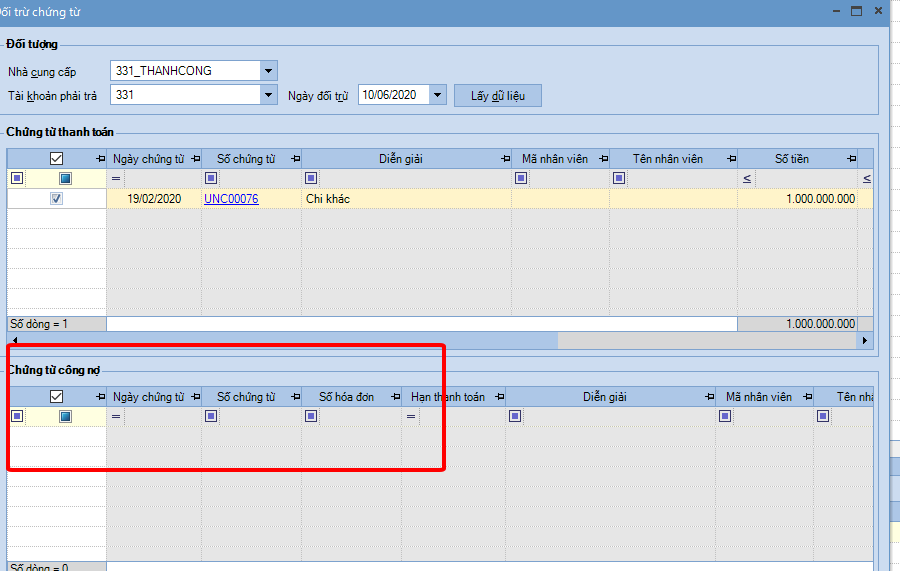900x571 pixels.
Task: Click the Lấy dữ liệu button
Action: [x=498, y=96]
